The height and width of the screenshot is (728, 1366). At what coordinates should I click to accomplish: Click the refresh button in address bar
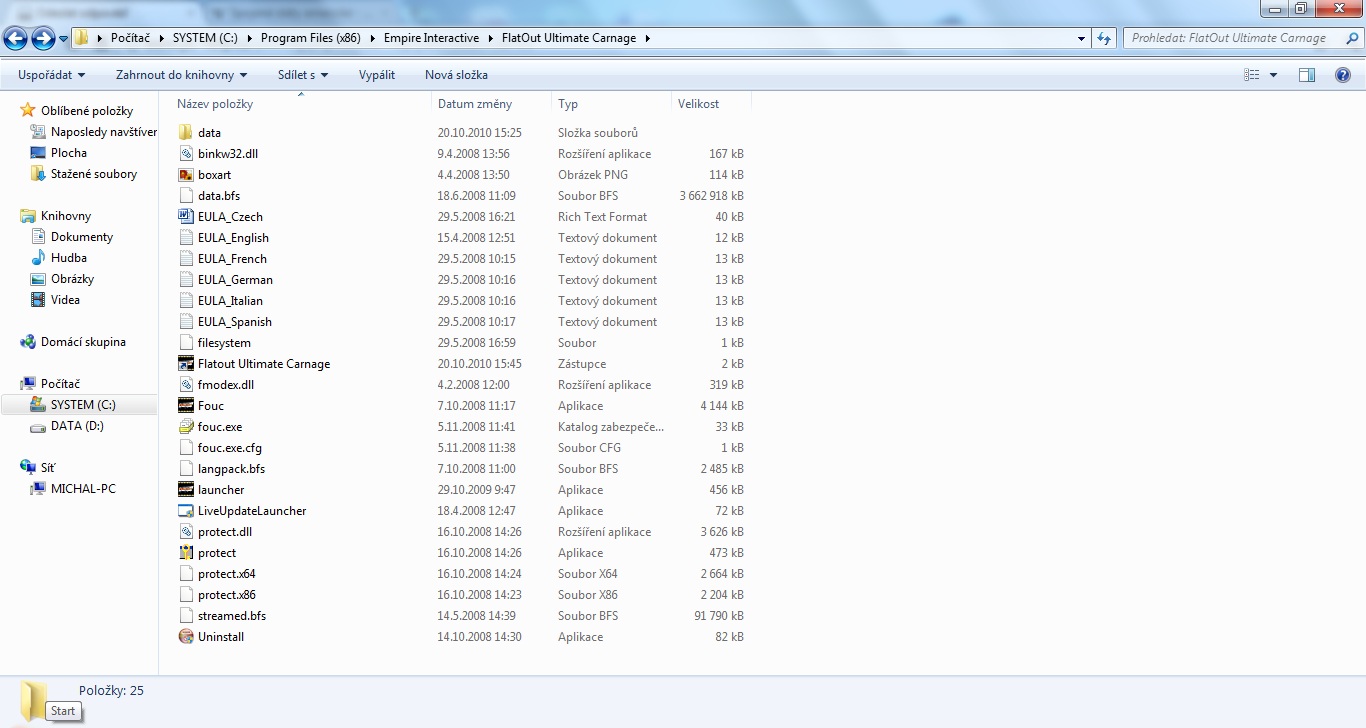(1104, 38)
